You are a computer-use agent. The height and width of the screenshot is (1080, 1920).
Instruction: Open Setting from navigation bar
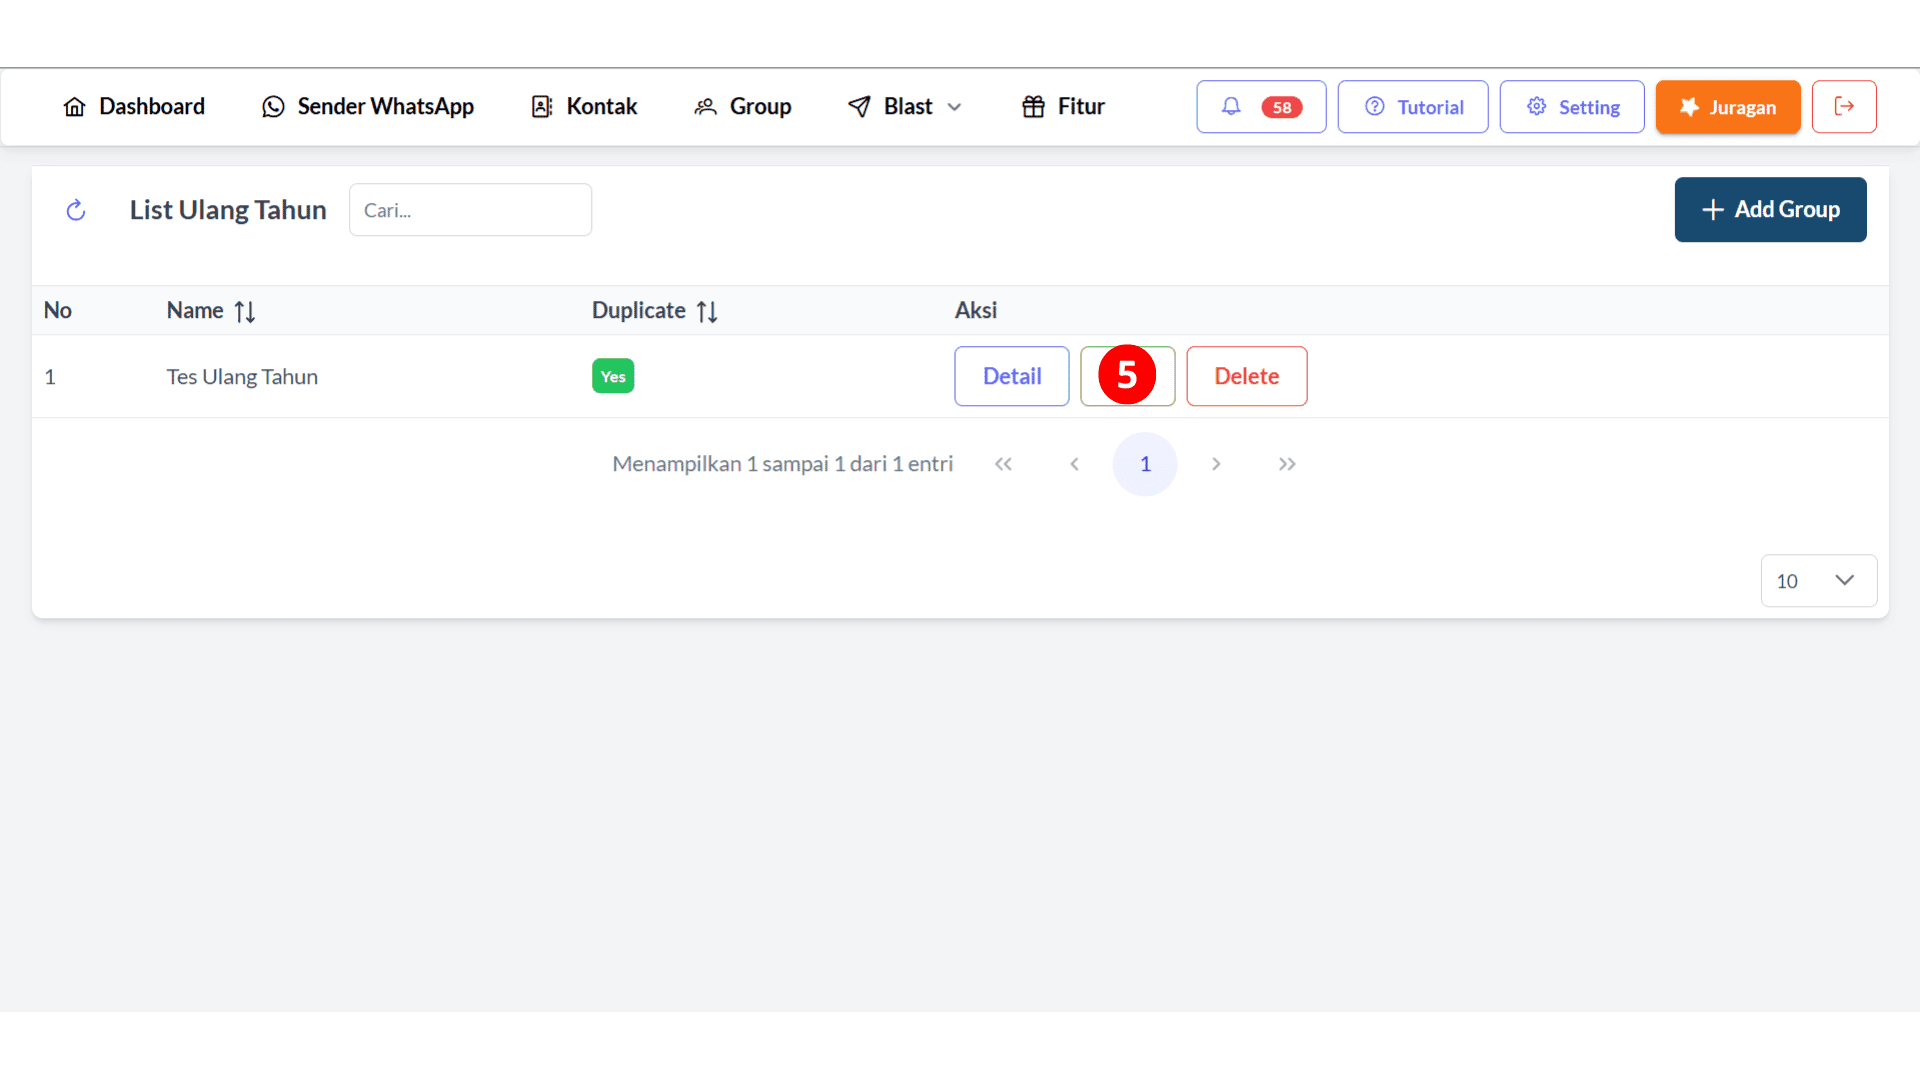1573,107
